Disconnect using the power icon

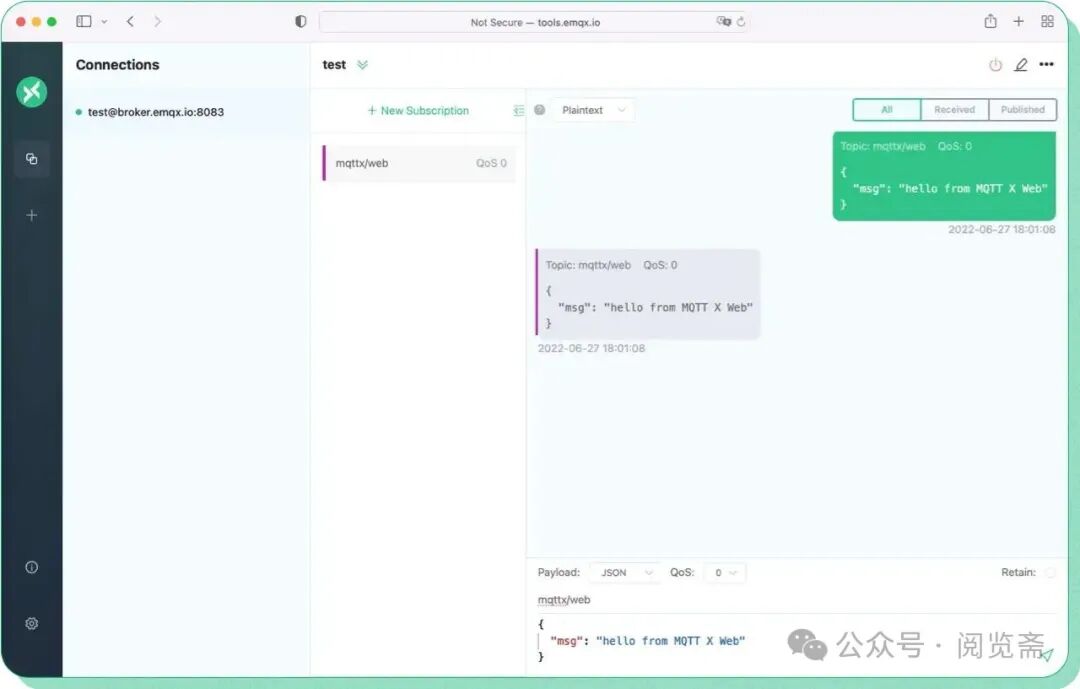(995, 64)
